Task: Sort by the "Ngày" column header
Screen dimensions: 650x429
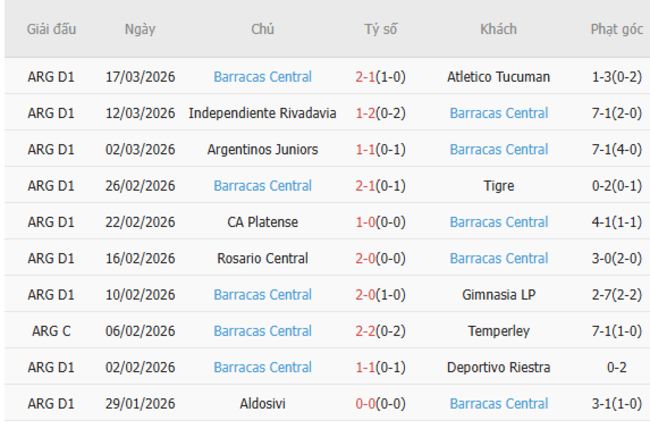Action: click(140, 29)
